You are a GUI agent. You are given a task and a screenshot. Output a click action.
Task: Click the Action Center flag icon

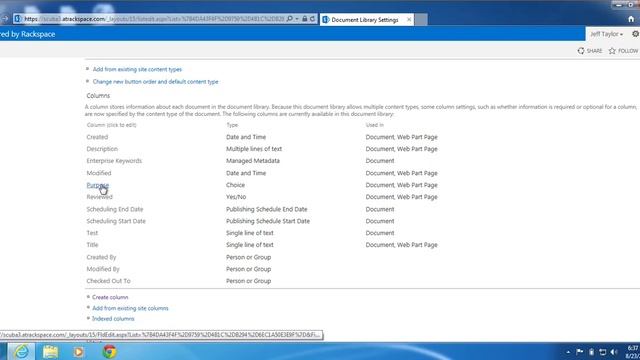(580, 352)
